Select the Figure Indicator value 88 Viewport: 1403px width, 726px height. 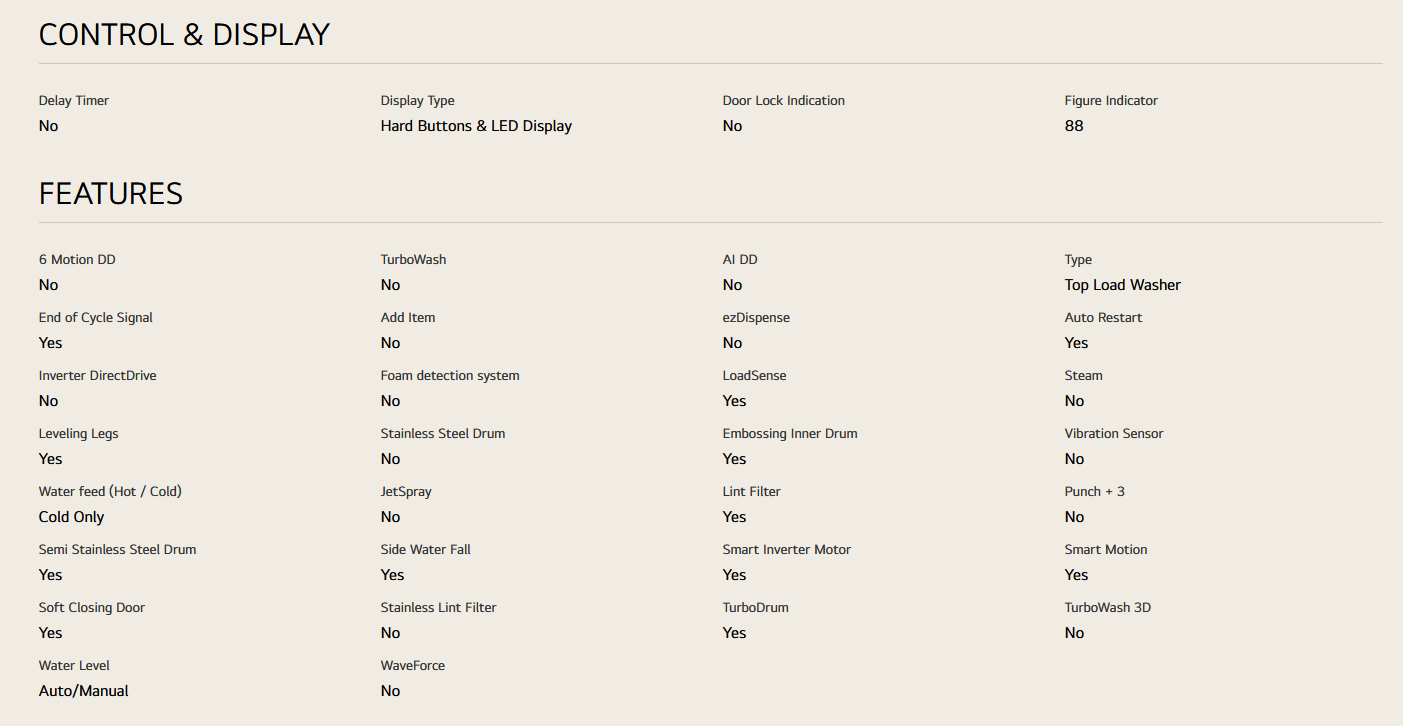[1074, 126]
